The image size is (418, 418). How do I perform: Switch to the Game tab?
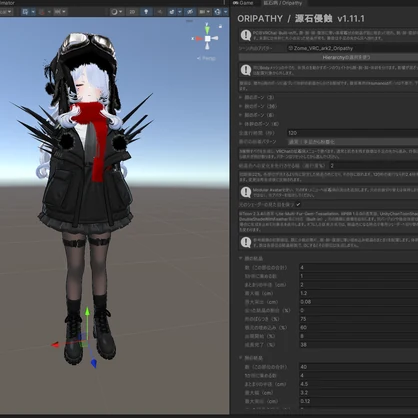point(244,3)
